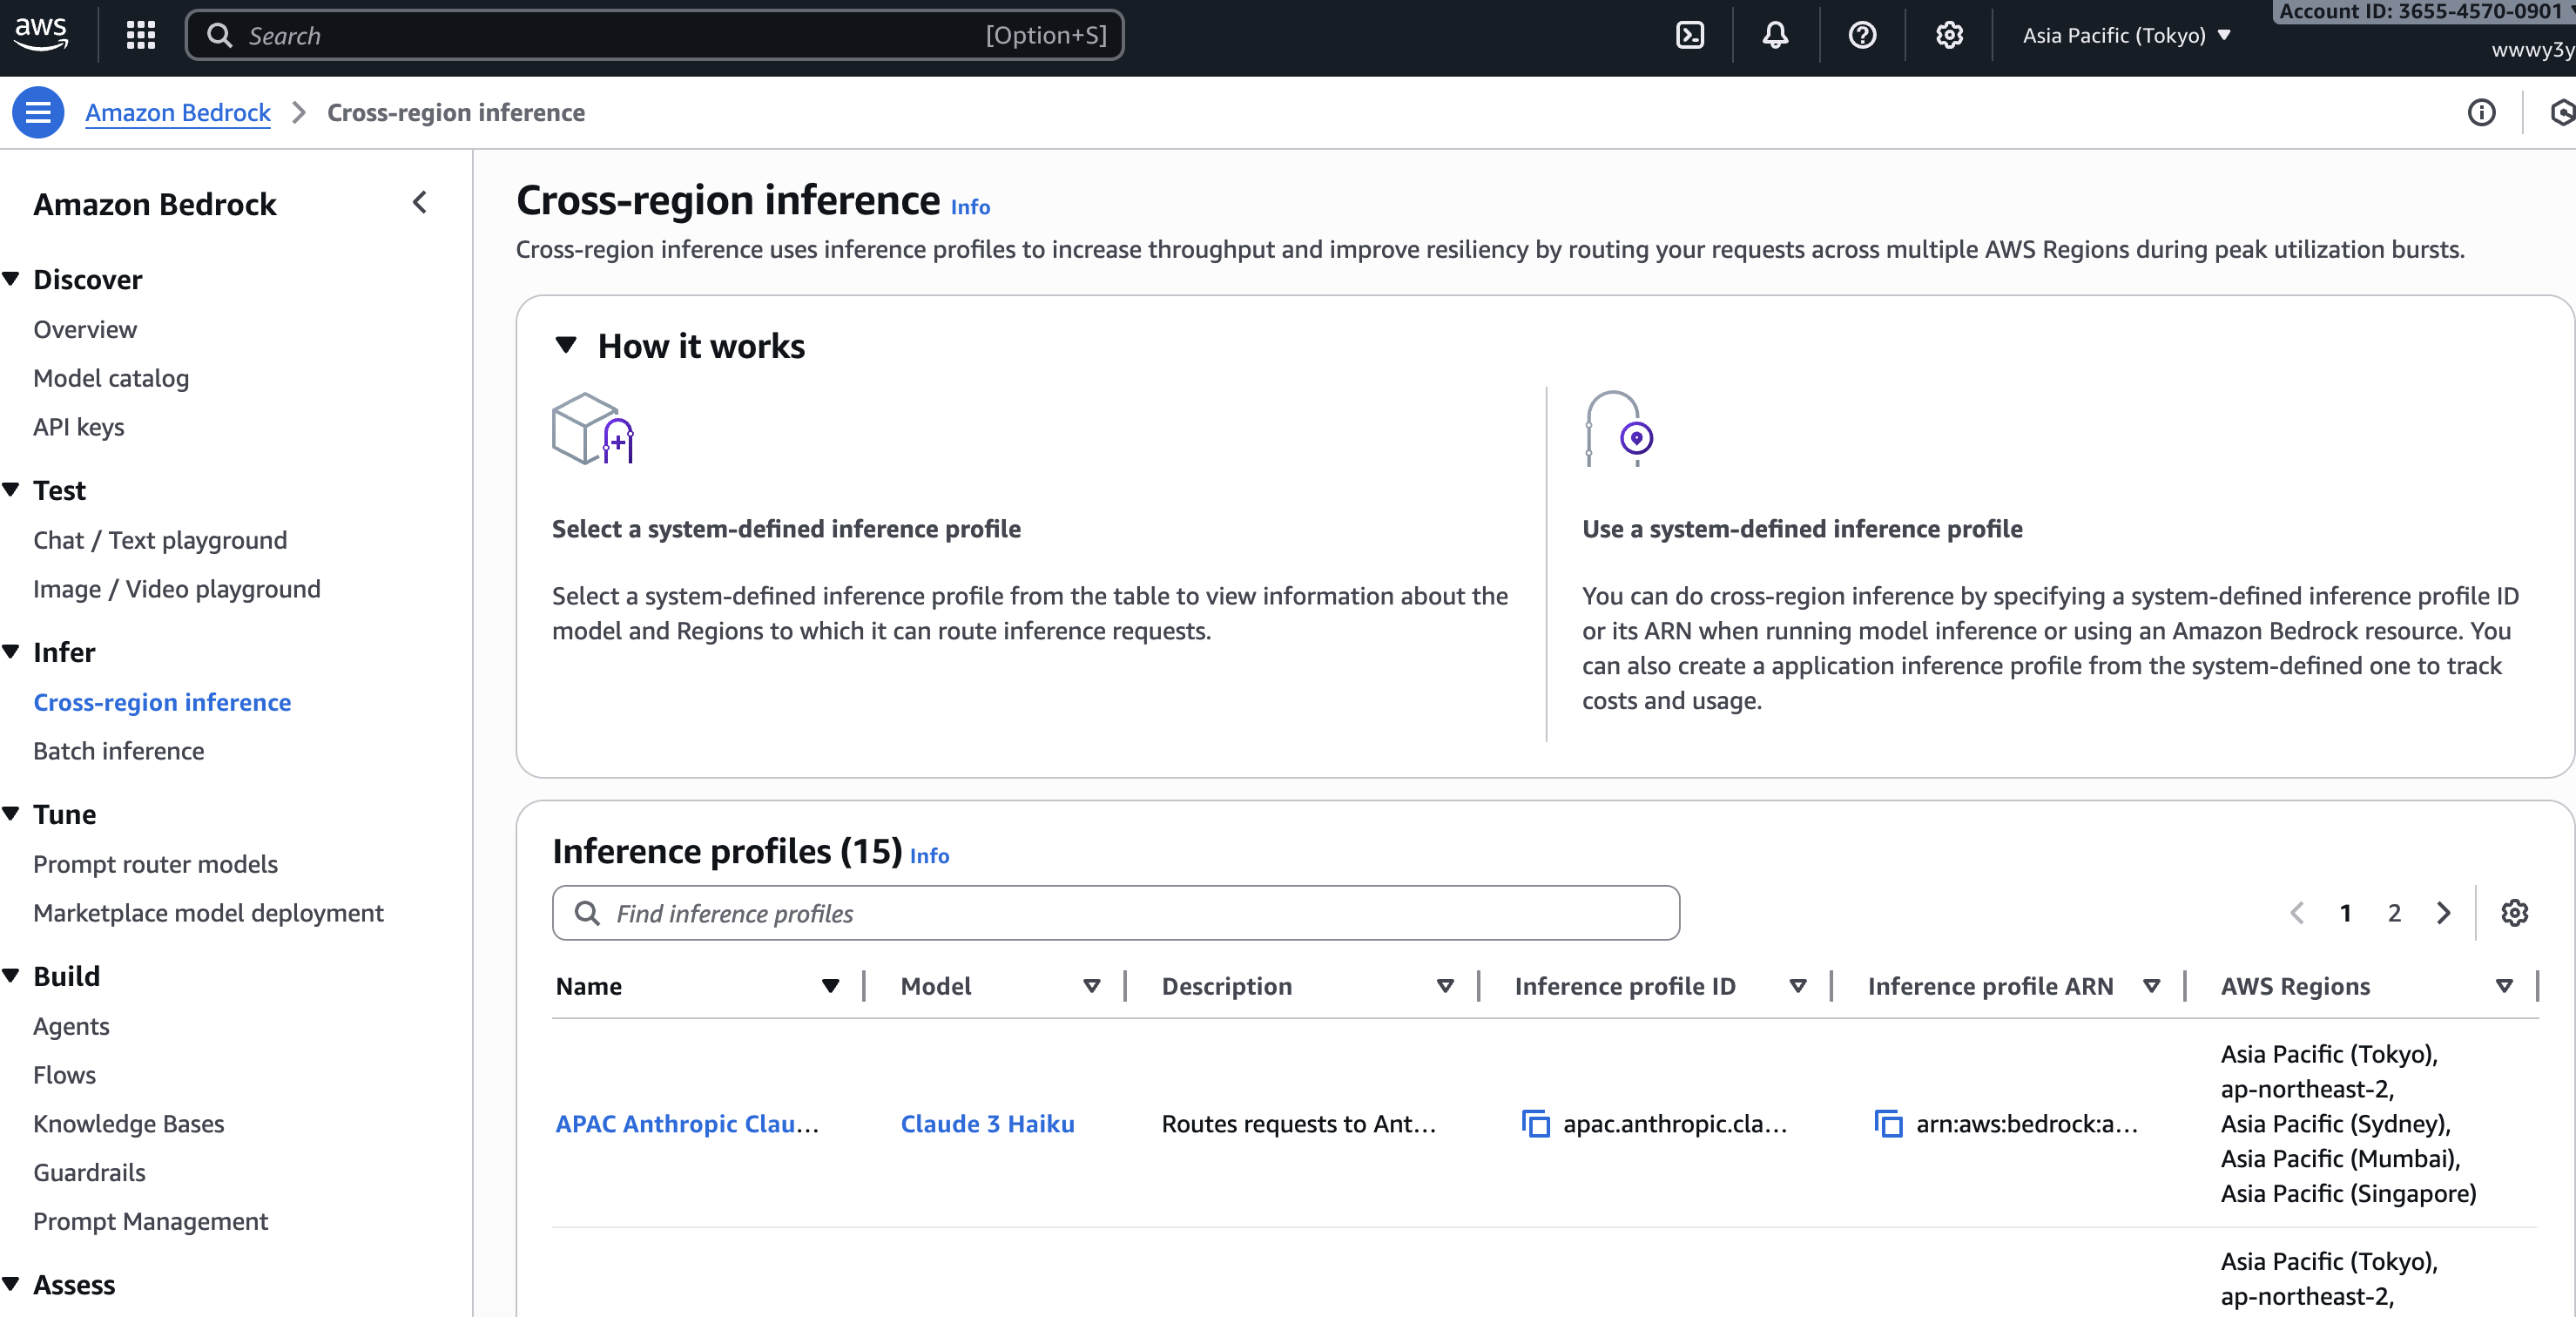Viewport: 2576px width, 1317px height.
Task: Open the notifications bell
Action: click(x=1774, y=34)
